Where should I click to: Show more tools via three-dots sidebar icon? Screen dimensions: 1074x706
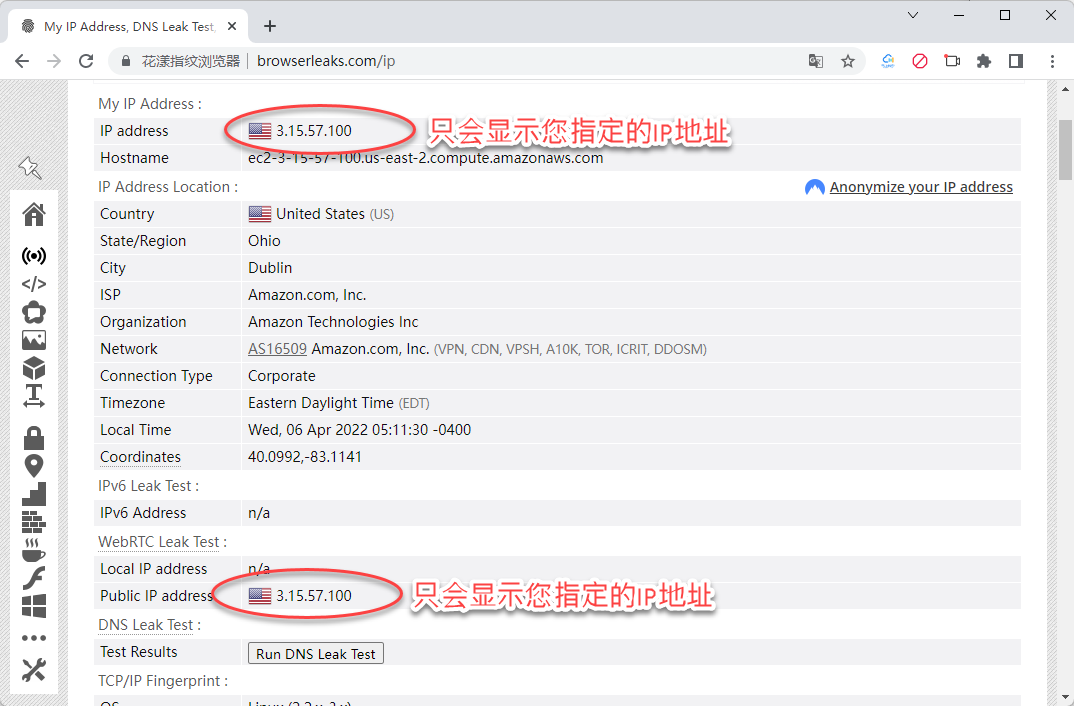pyautogui.click(x=34, y=638)
